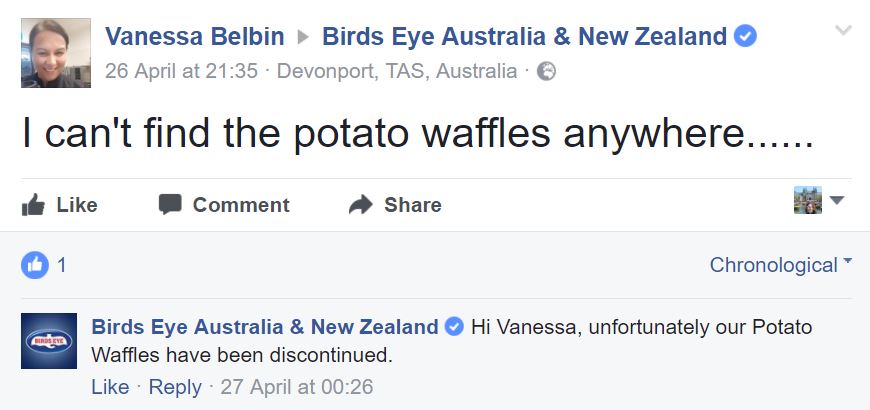870x410 pixels.
Task: Click the thumbs-up Like icon under the post
Action: coord(33,205)
